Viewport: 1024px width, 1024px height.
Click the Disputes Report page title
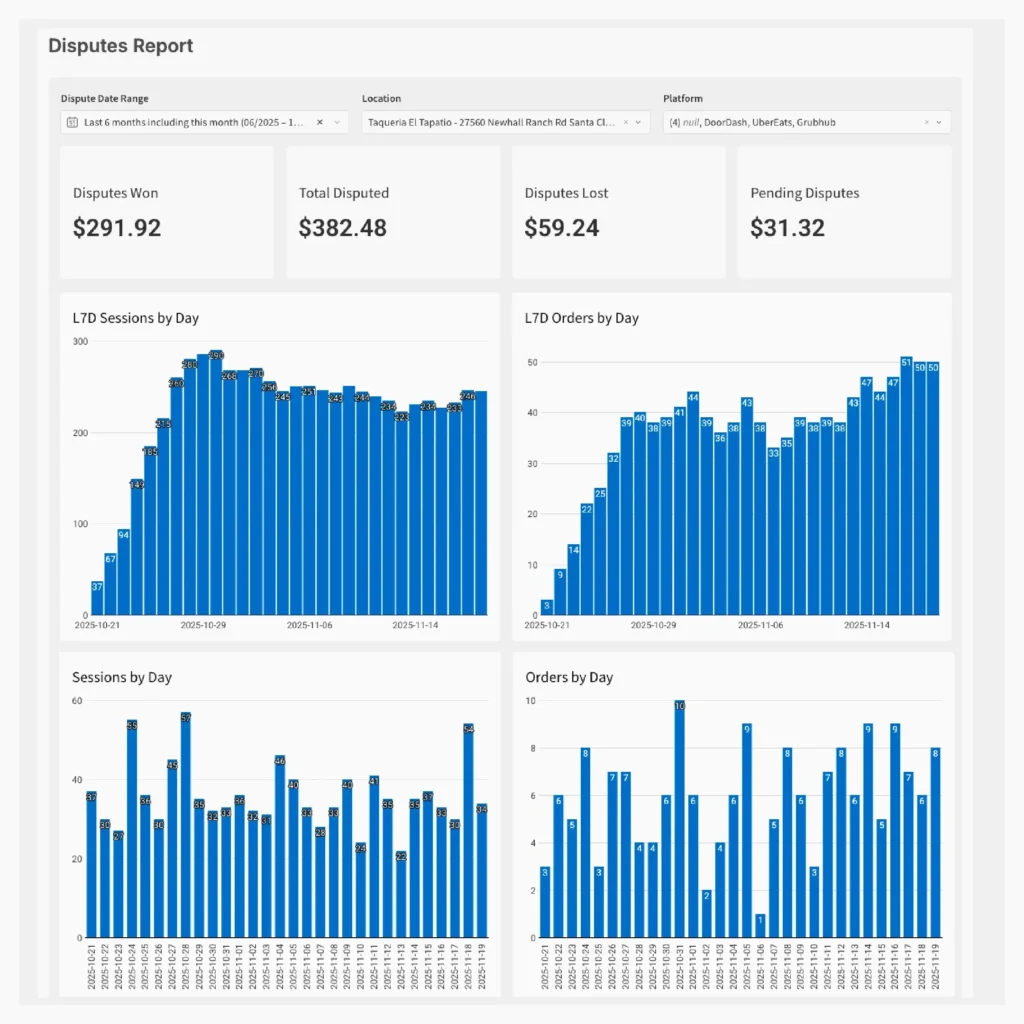(x=120, y=46)
